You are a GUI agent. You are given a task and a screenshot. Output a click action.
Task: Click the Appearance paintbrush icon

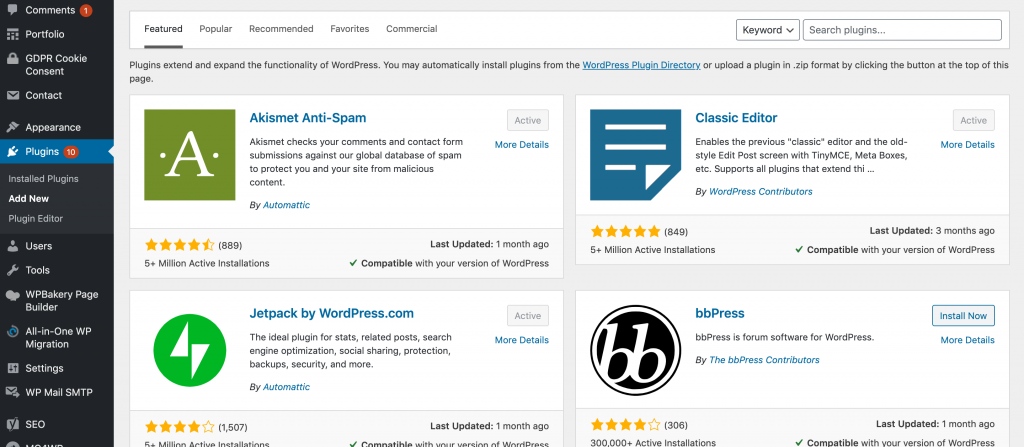point(12,127)
